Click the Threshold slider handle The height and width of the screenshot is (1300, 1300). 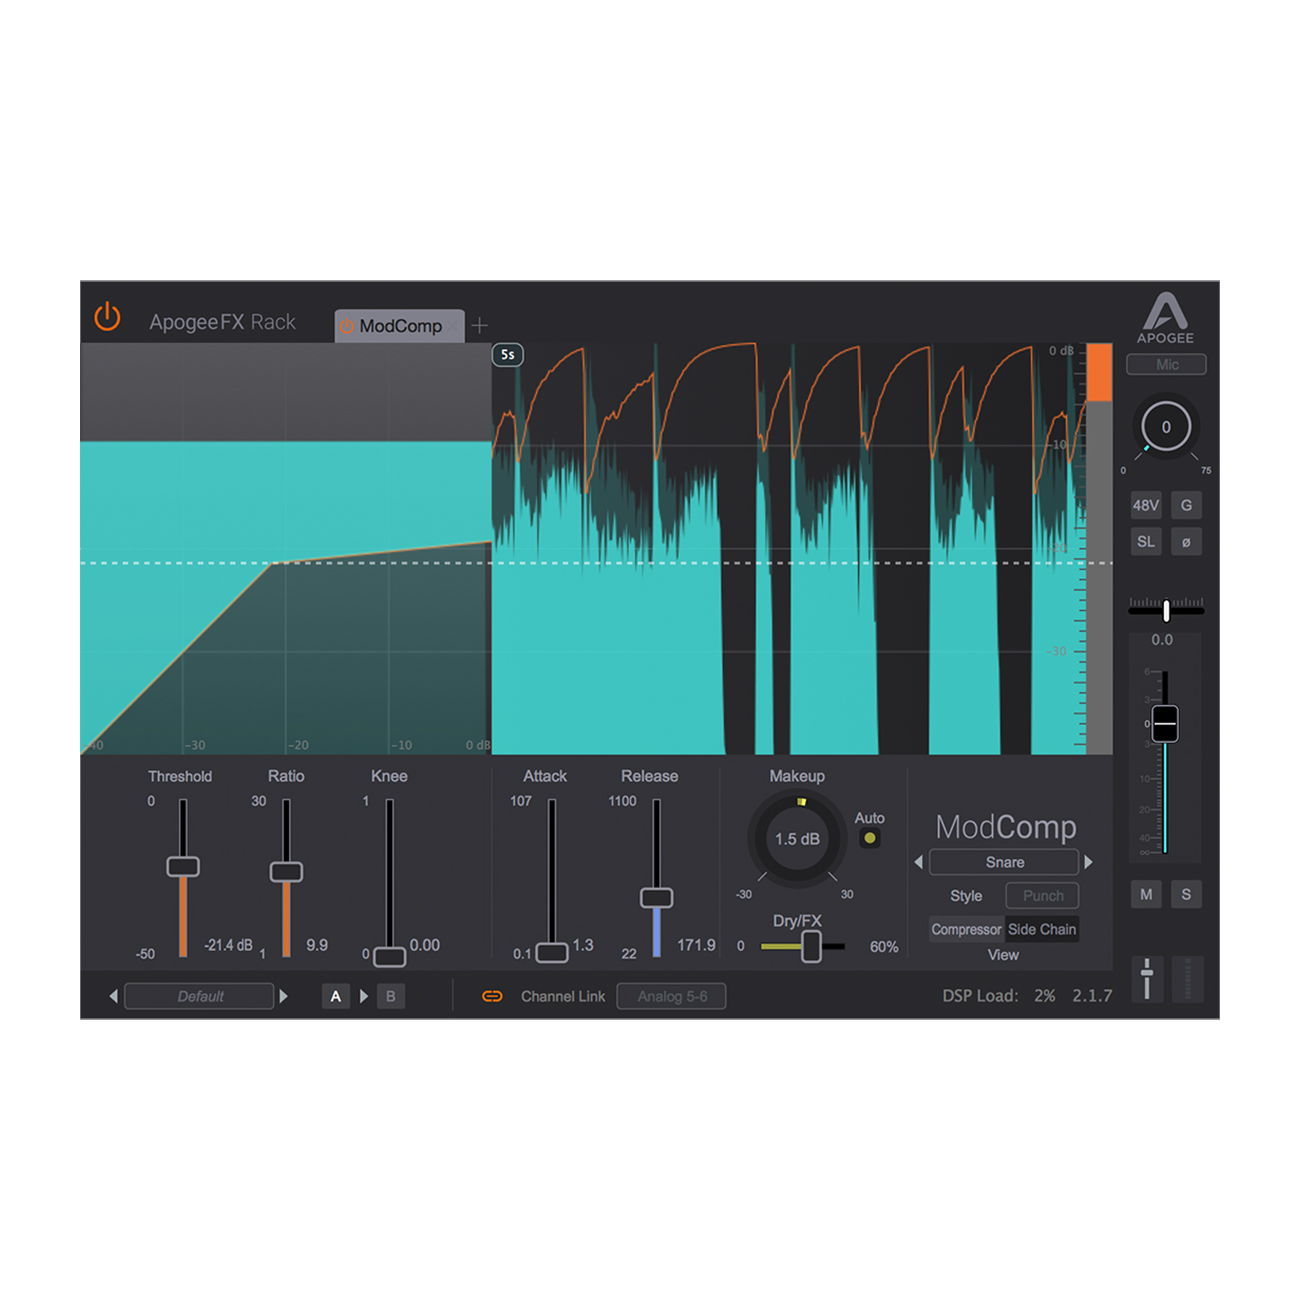point(183,866)
